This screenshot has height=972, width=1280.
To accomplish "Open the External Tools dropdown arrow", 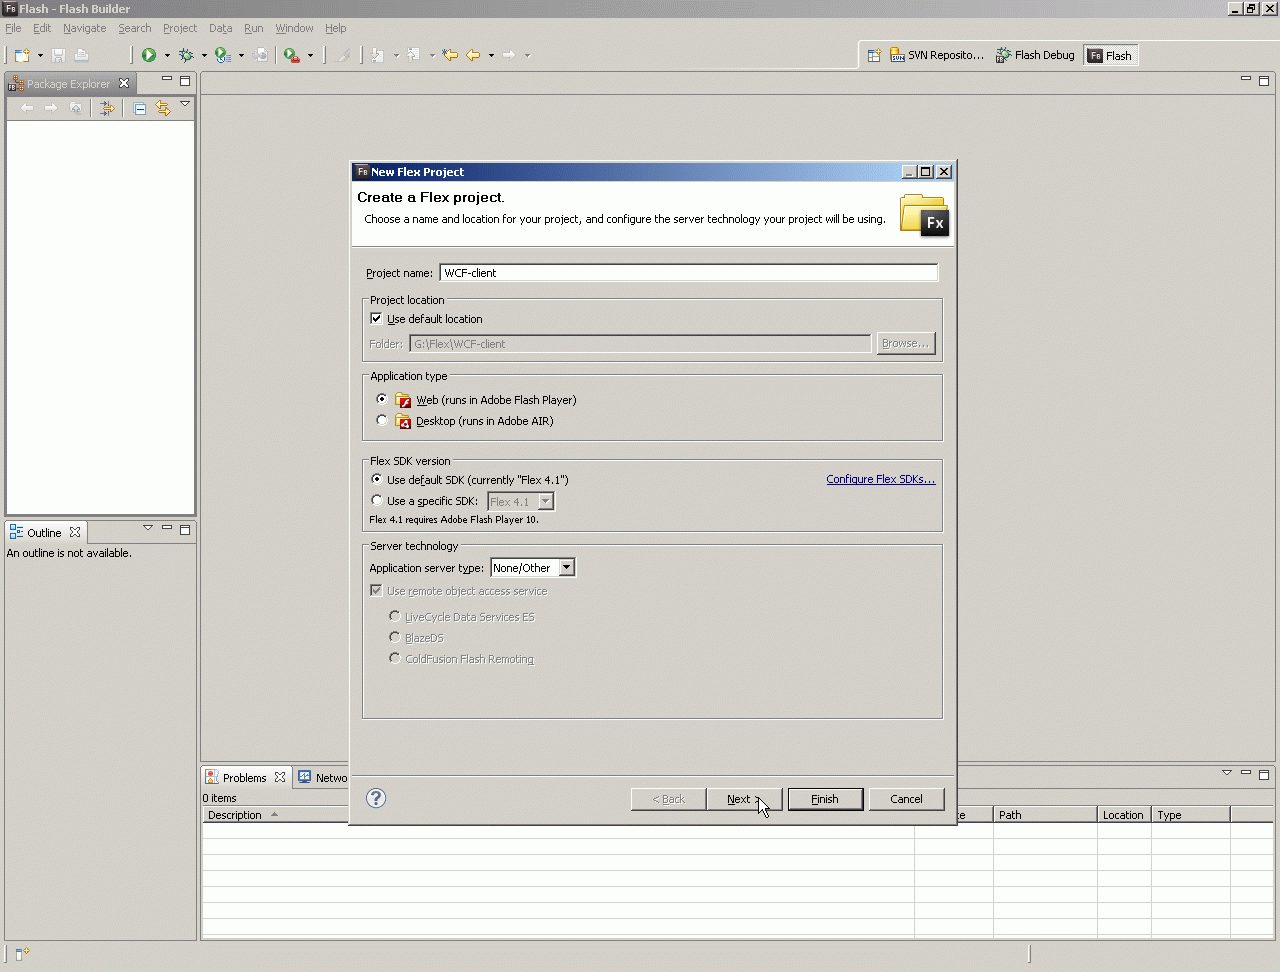I will pyautogui.click(x=310, y=56).
